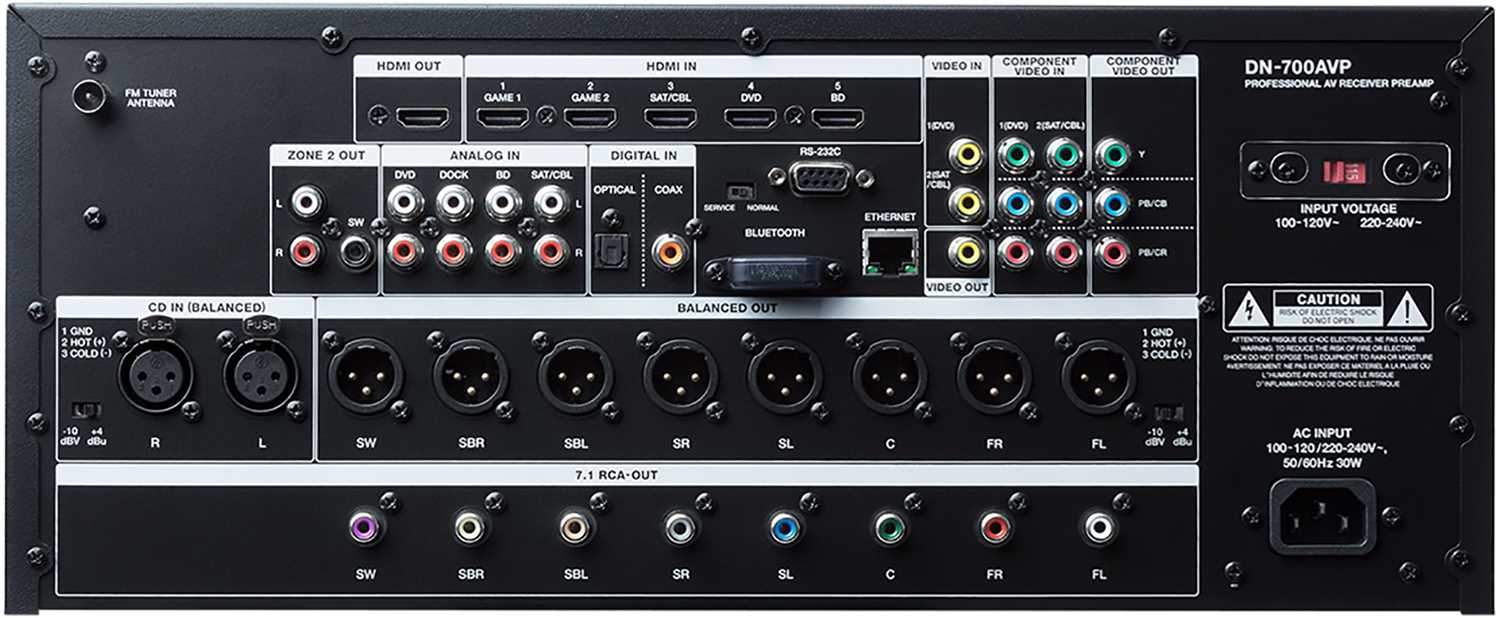
Task: Click the Component Video Out blue PB/CB jack
Action: [x=1112, y=203]
